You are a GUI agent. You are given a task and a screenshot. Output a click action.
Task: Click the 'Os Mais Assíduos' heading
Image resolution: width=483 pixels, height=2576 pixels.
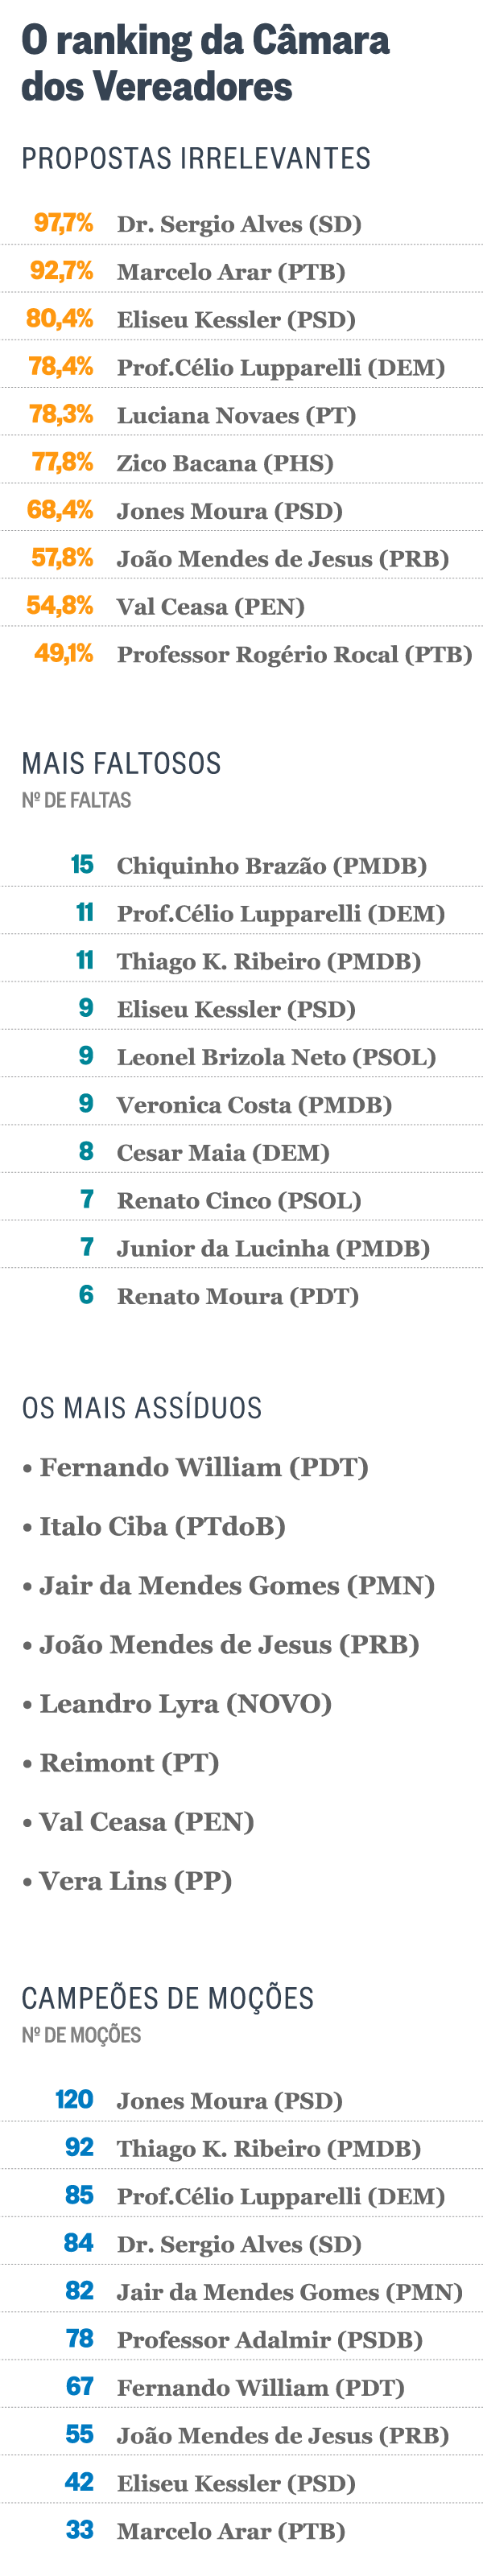click(141, 1407)
